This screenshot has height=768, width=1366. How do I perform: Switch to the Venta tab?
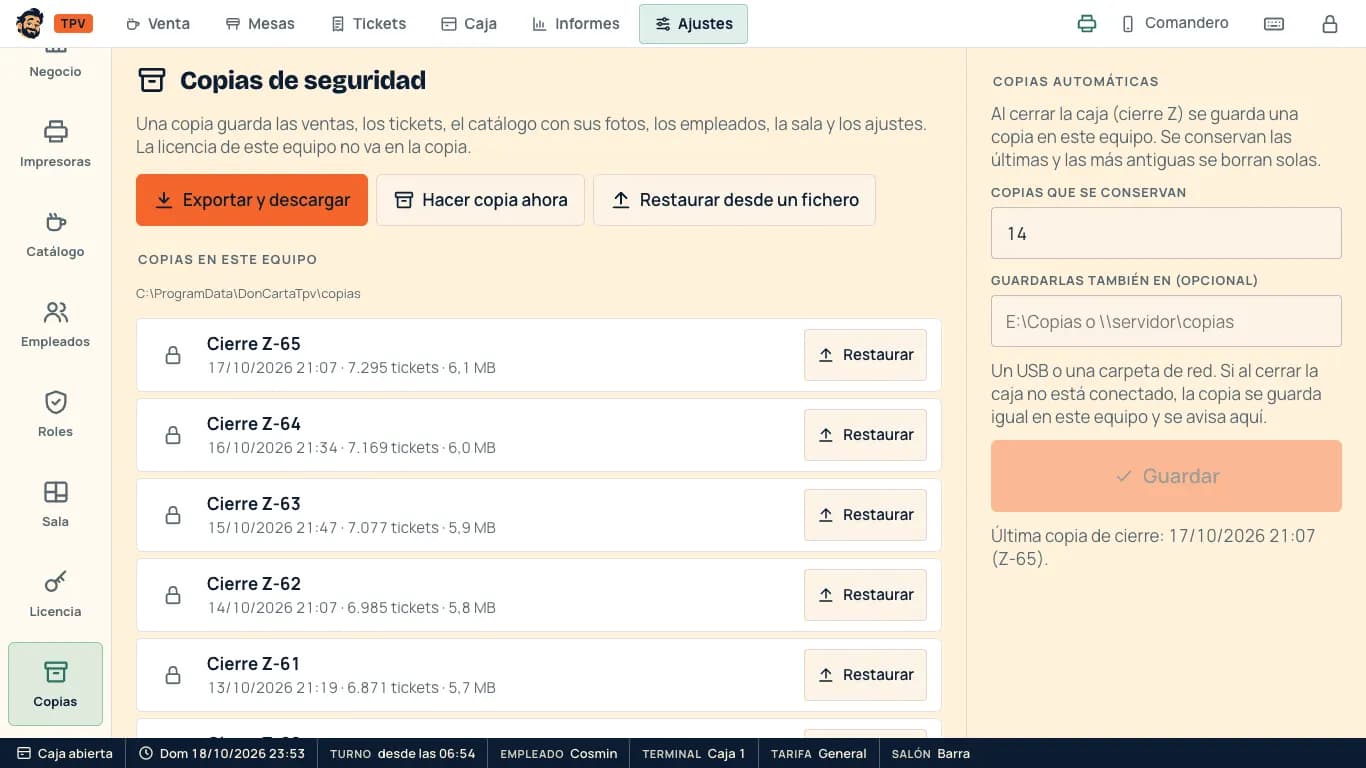click(x=158, y=24)
